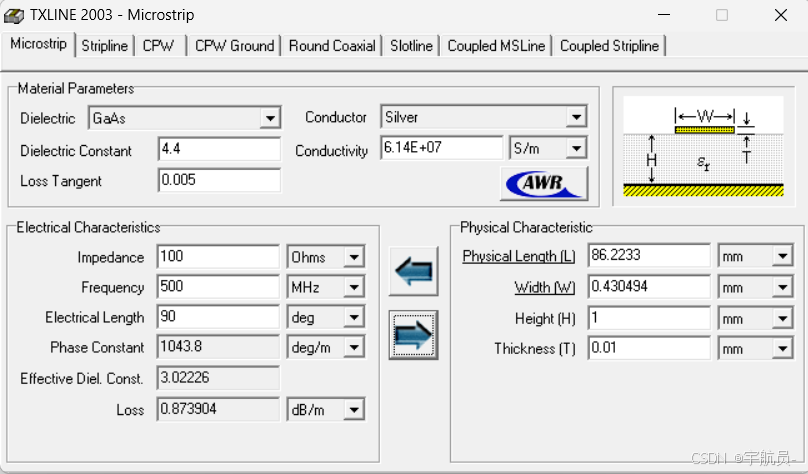This screenshot has width=808, height=474.
Task: Open the Width mm unit dropdown
Action: point(782,287)
